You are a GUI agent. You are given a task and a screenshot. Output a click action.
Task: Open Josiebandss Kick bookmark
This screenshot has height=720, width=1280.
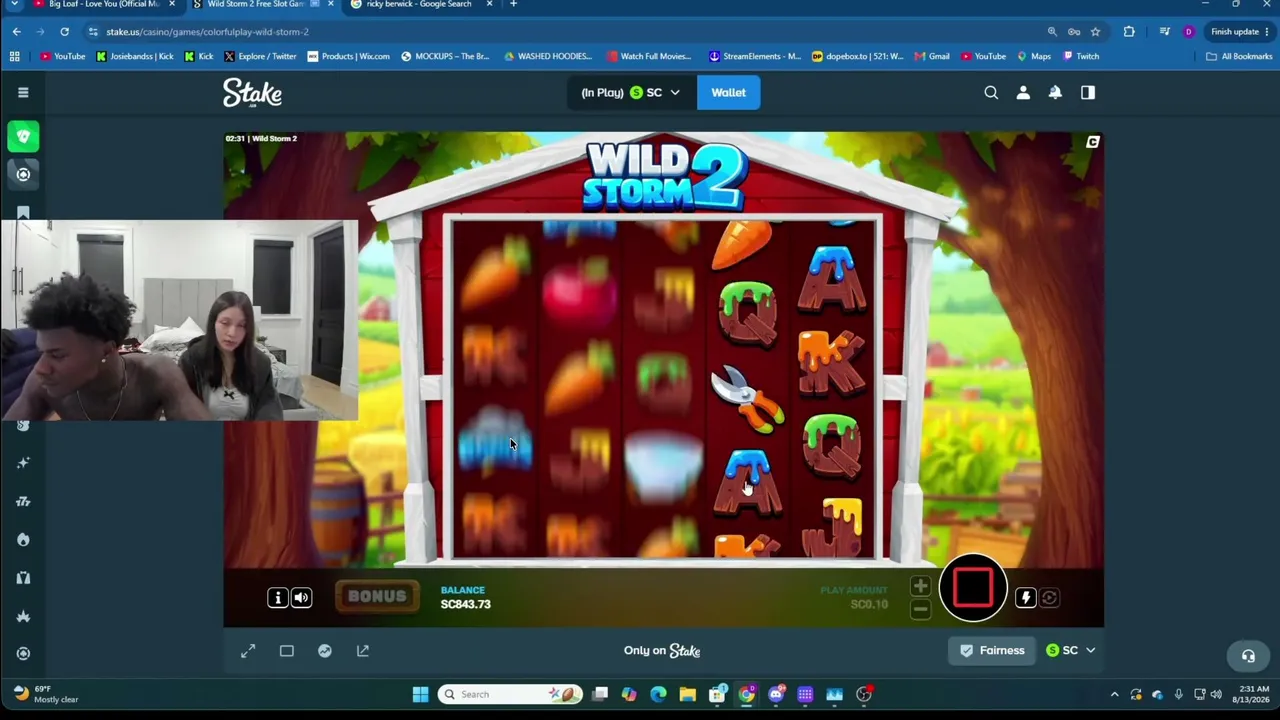(x=133, y=57)
